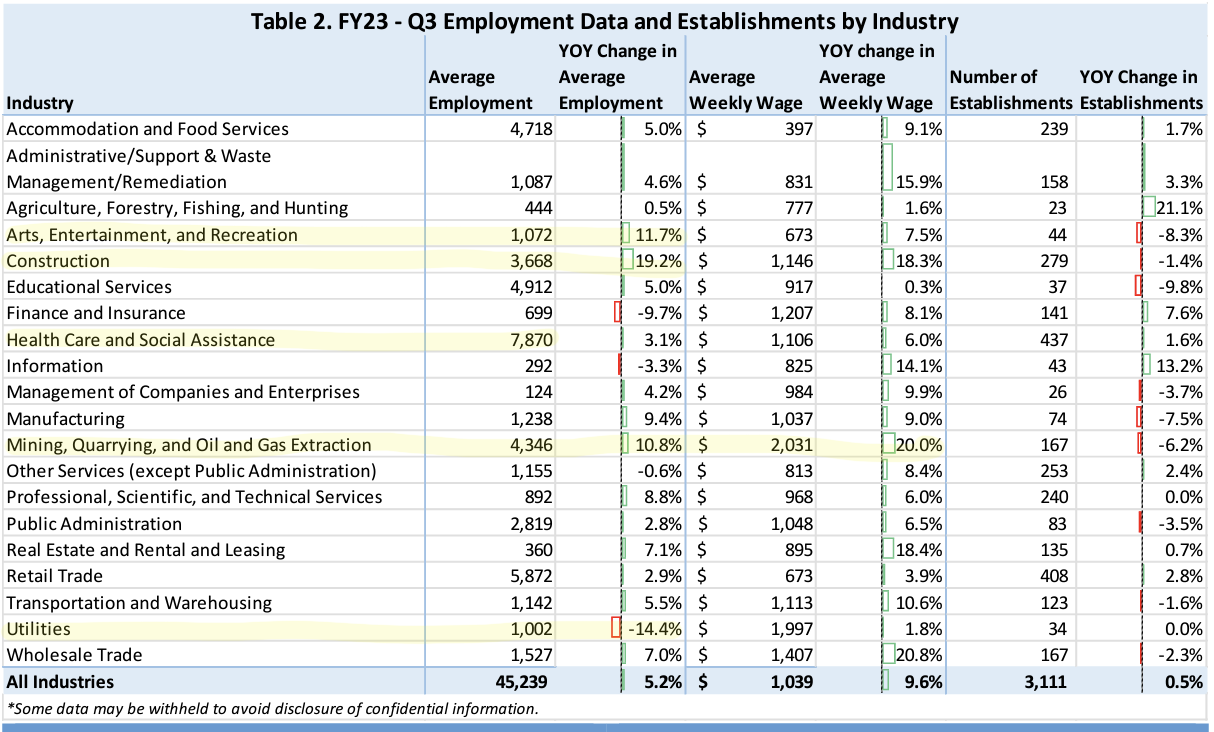1214x732 pixels.
Task: Click the 18.4% wage change cell
Action: (x=920, y=550)
